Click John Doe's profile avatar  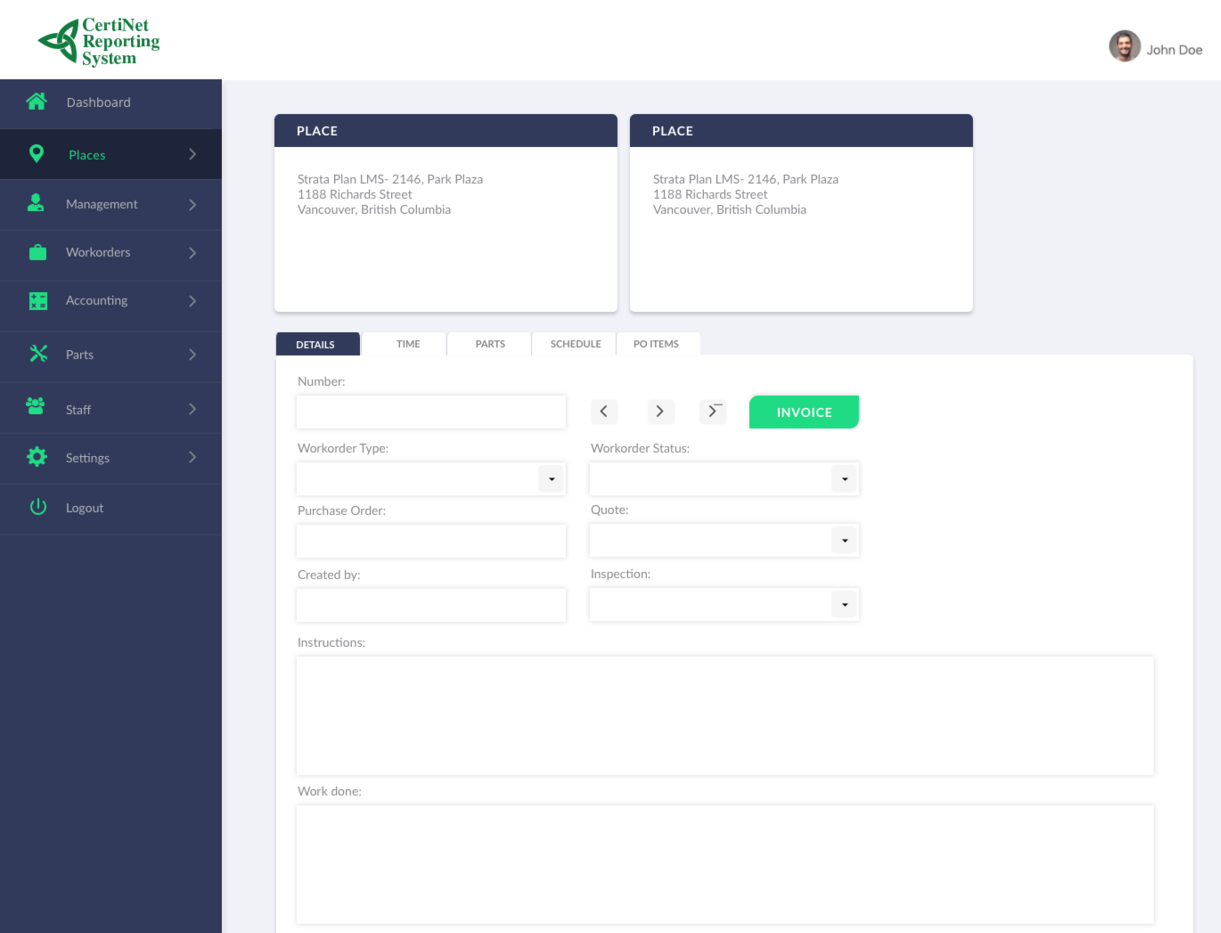1124,46
